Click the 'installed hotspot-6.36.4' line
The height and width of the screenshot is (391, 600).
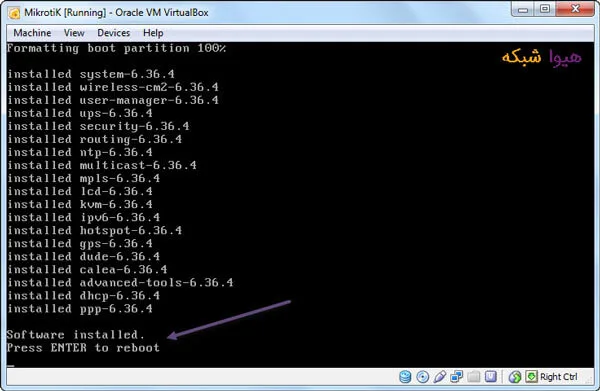point(95,230)
